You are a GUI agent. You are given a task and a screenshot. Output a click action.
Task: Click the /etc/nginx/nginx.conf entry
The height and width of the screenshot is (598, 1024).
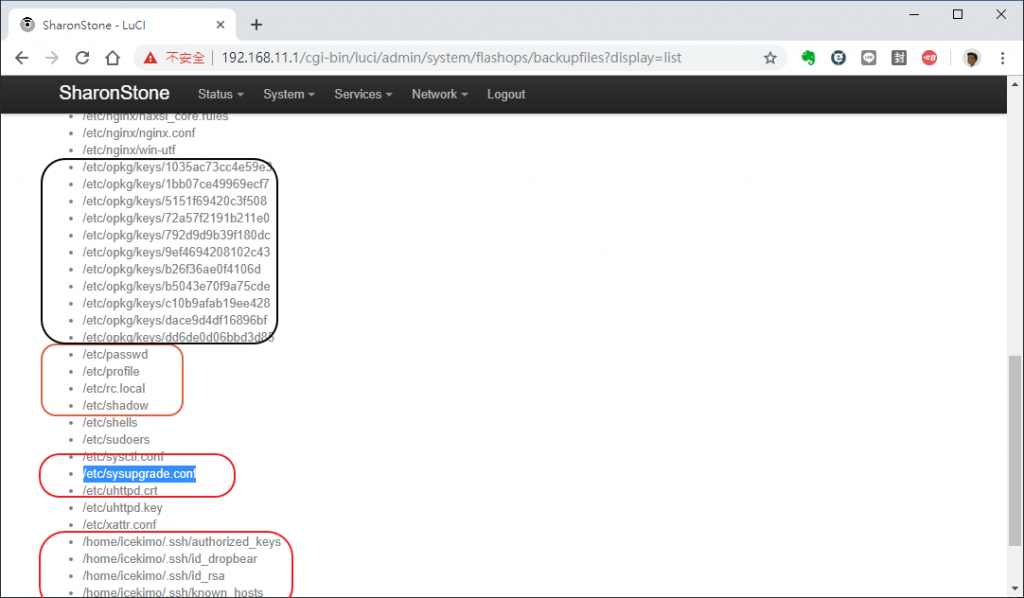point(139,133)
